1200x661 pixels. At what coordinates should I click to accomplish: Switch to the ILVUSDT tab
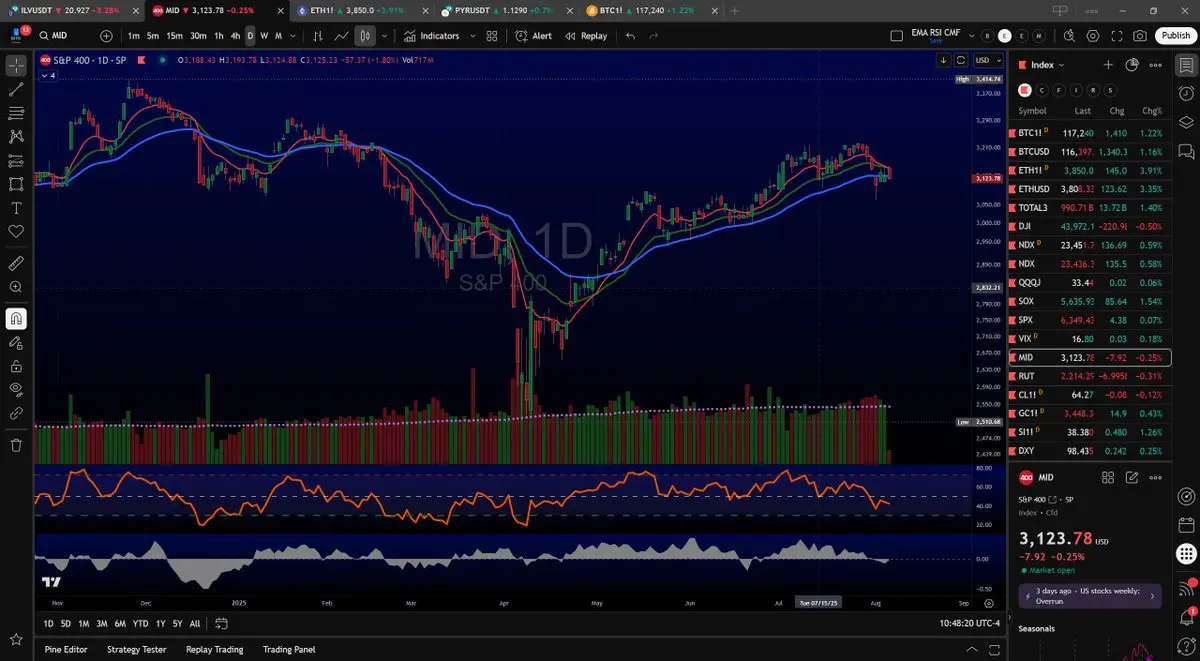[x=71, y=9]
